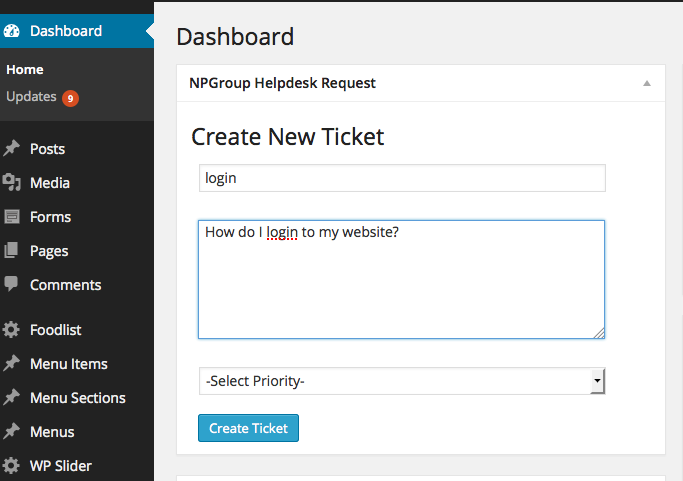Collapse the NPGroup Helpdesk Request panel

tap(647, 83)
